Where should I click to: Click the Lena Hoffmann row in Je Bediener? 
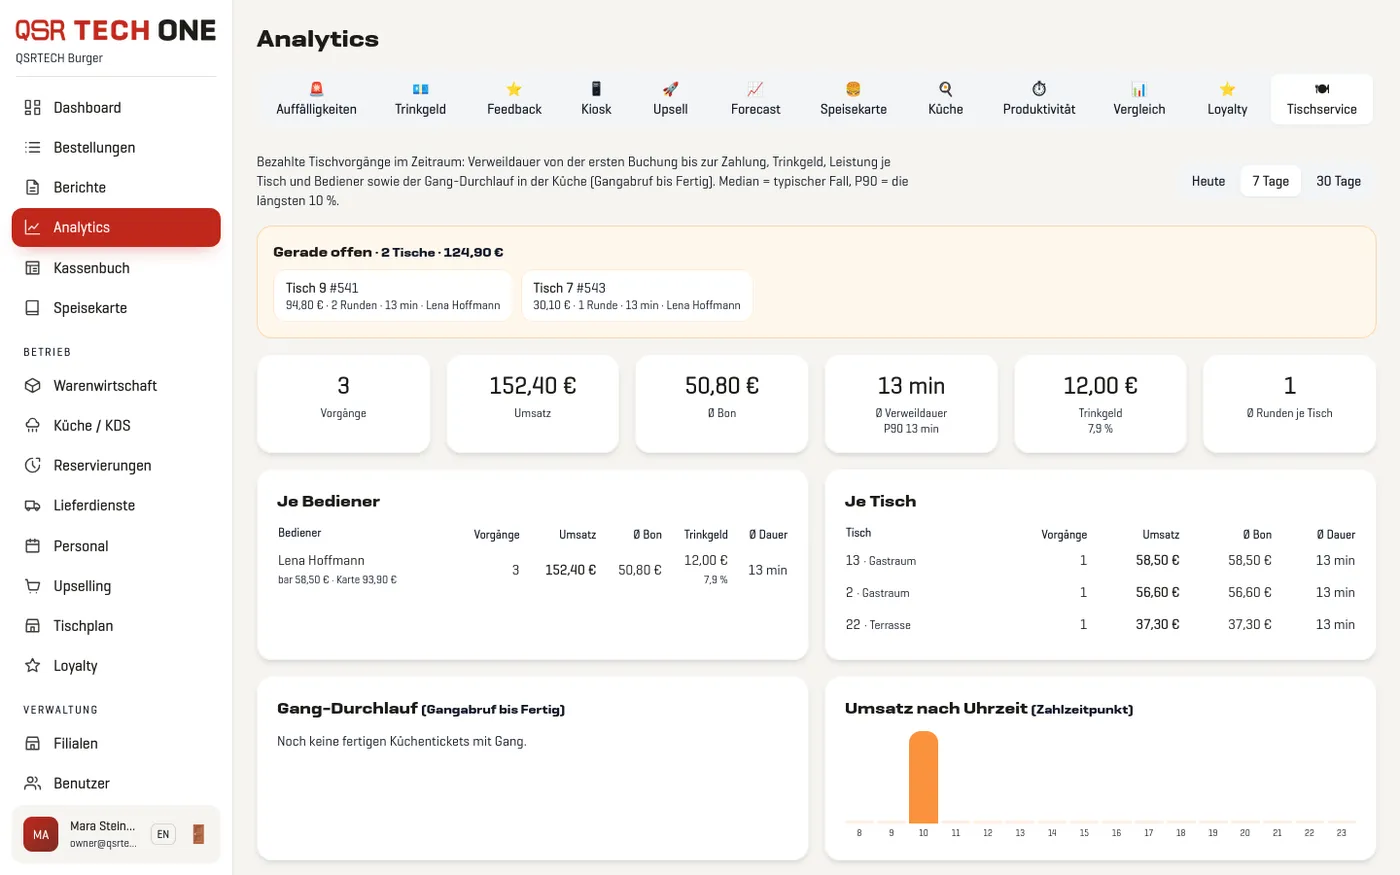532,569
